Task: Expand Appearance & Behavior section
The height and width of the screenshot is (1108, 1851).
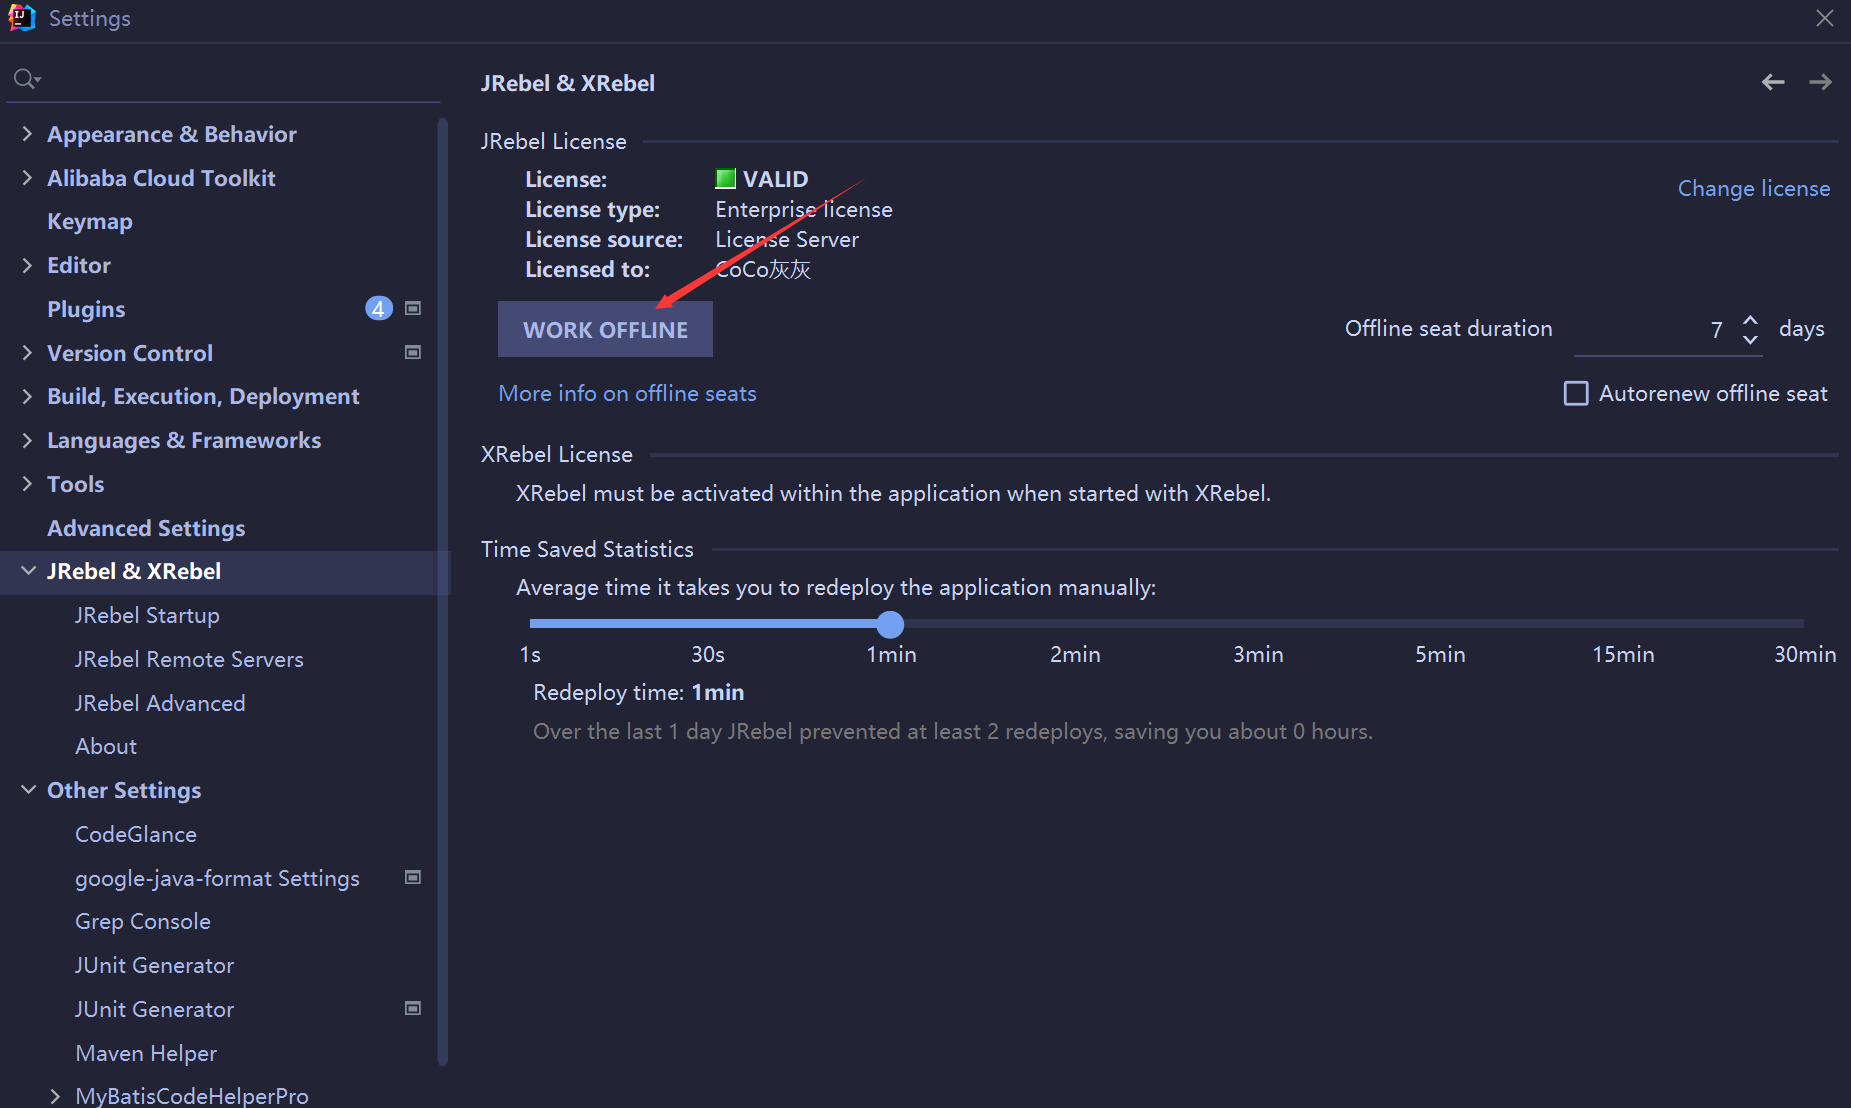Action: pyautogui.click(x=27, y=133)
